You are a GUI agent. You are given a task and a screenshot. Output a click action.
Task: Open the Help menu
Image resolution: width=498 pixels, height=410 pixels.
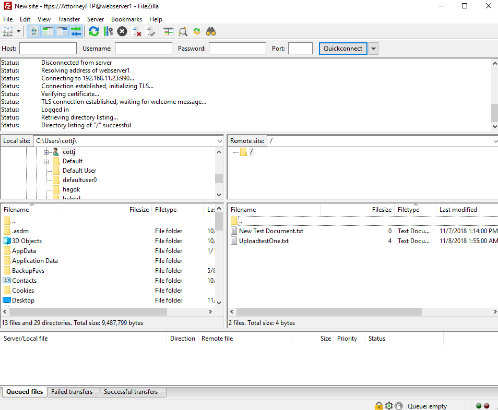[x=155, y=19]
